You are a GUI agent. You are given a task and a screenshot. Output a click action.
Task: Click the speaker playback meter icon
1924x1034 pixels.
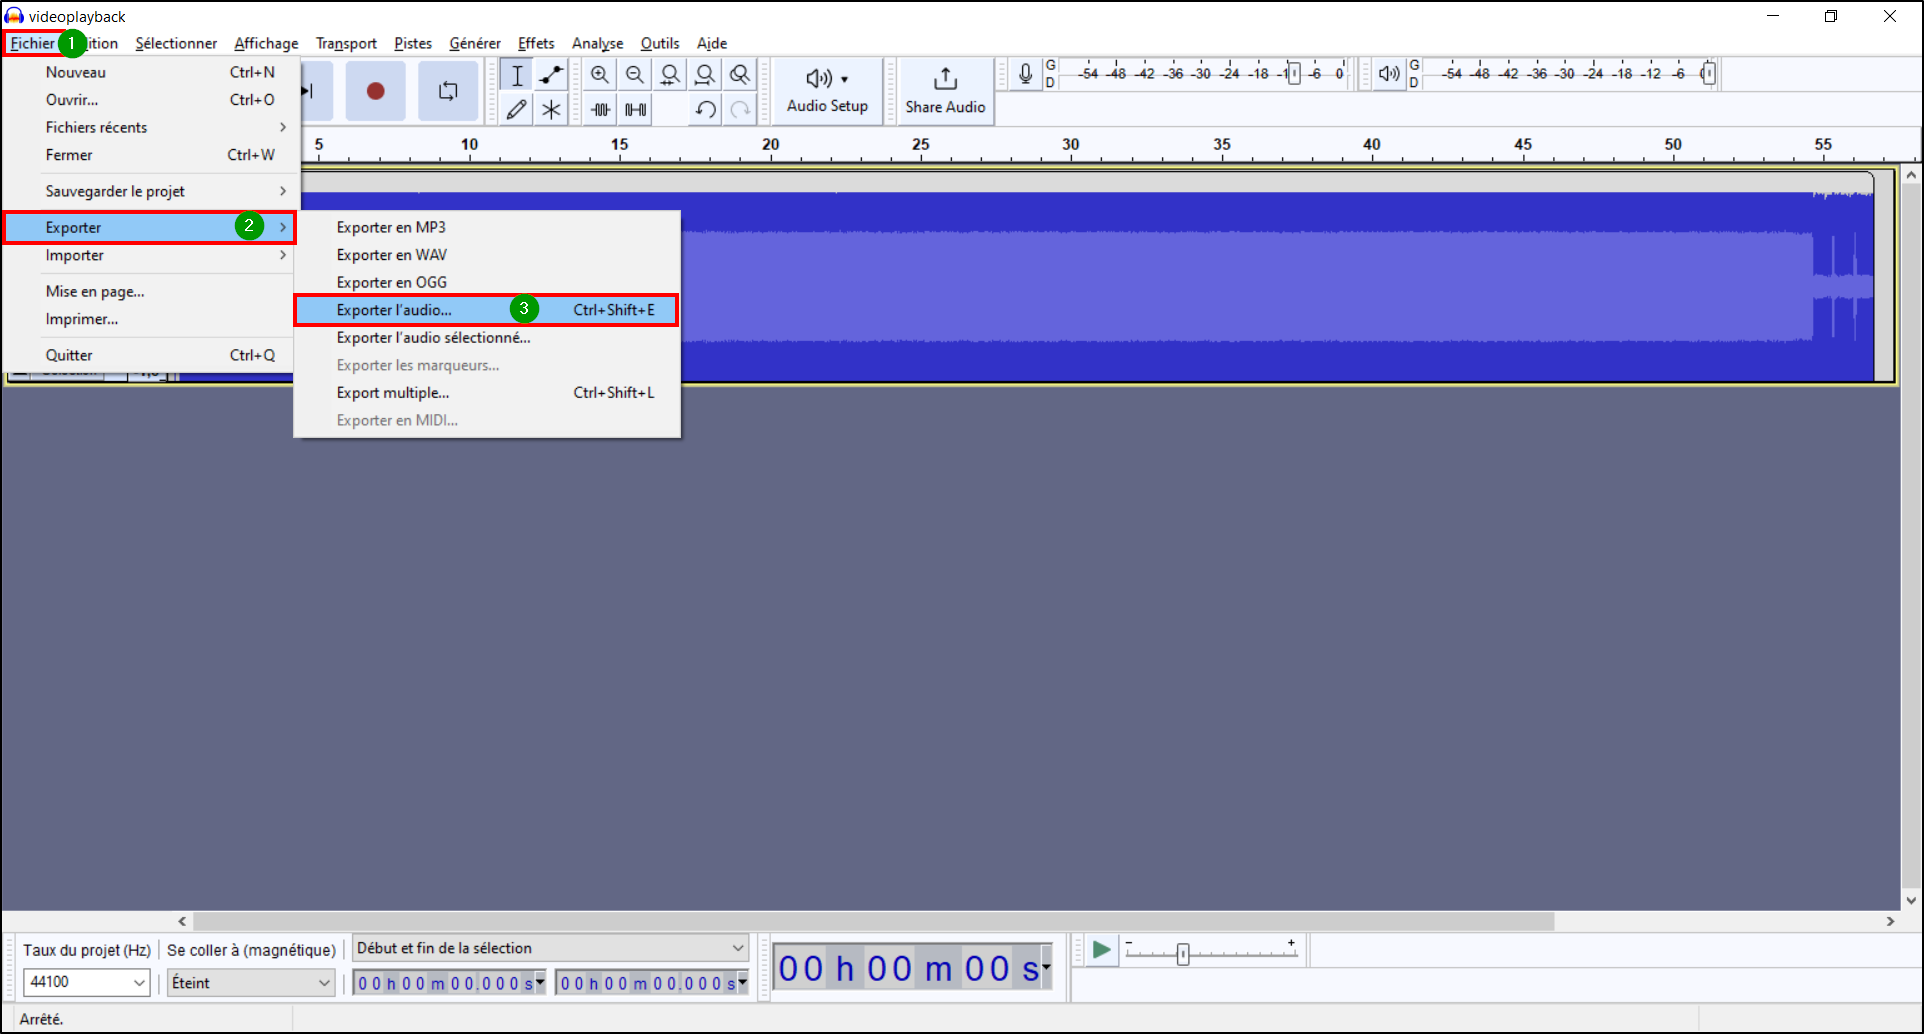coord(1389,74)
